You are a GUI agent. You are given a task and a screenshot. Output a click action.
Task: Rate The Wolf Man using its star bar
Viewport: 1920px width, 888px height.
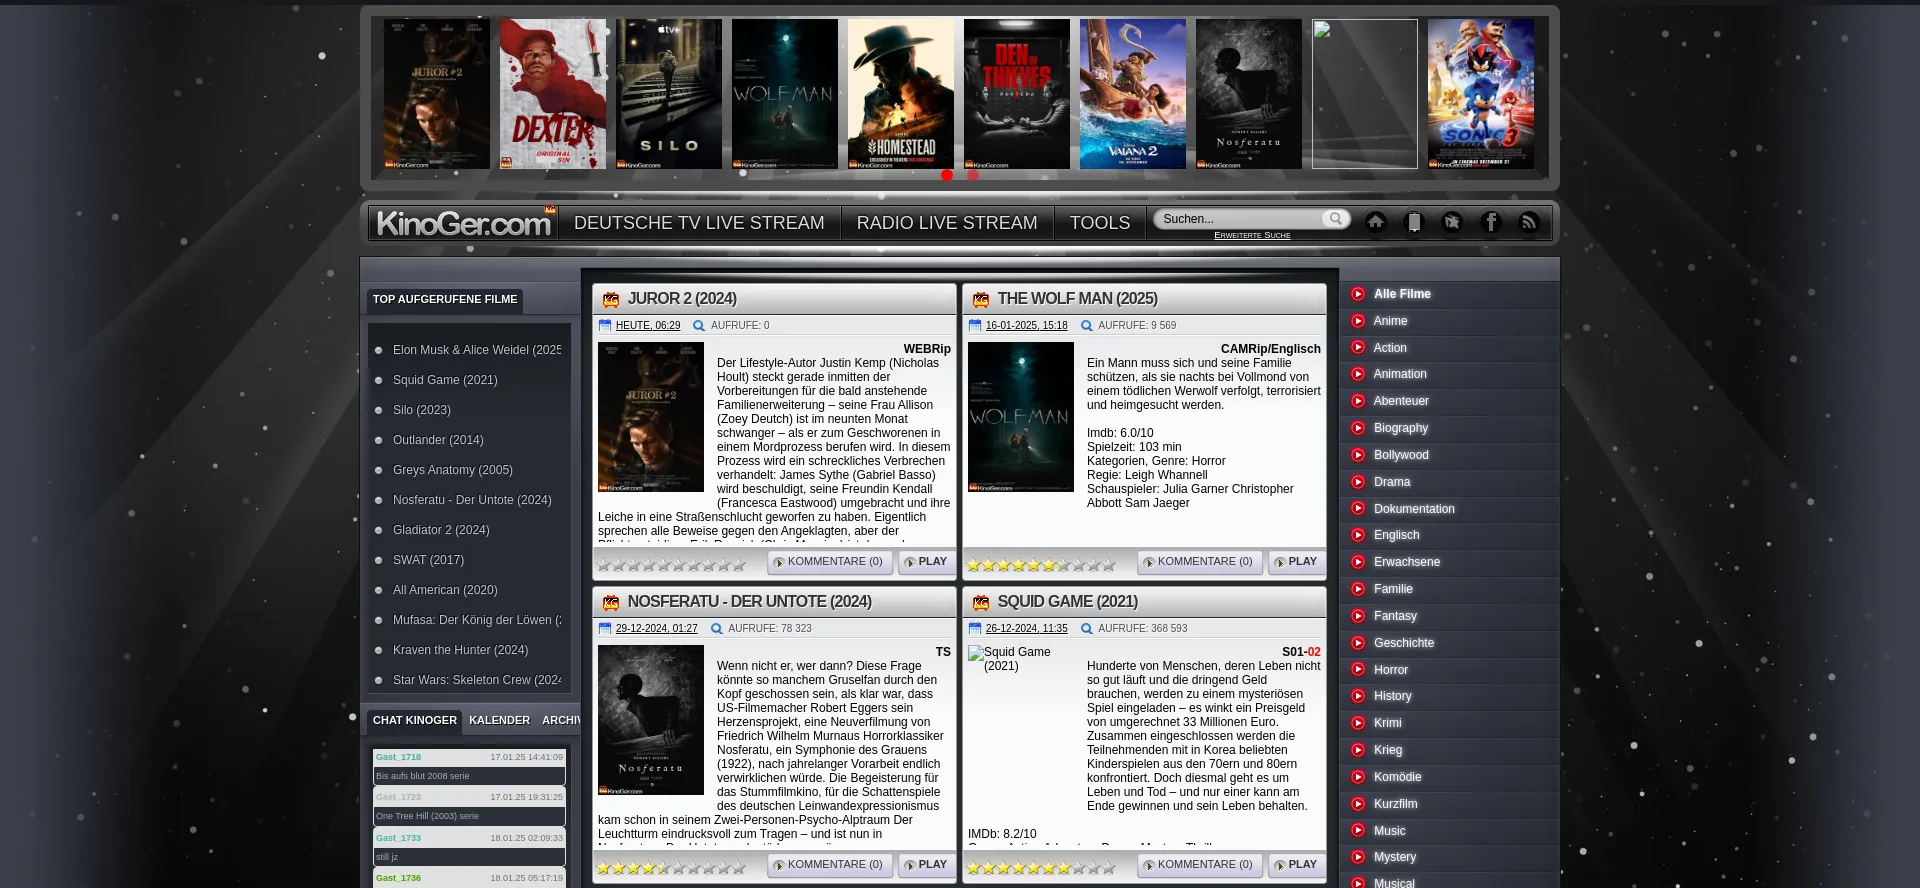(x=1041, y=565)
